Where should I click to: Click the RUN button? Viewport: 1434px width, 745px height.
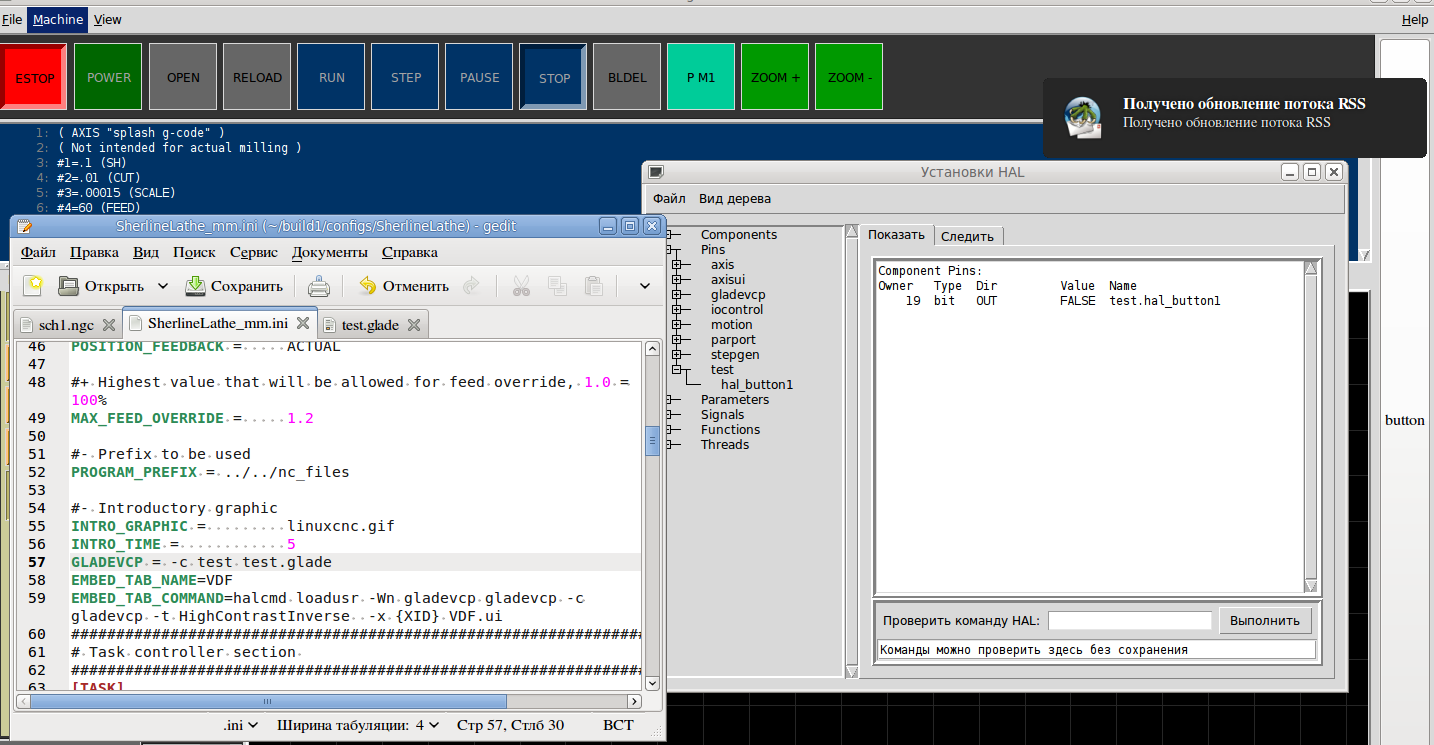tap(331, 77)
